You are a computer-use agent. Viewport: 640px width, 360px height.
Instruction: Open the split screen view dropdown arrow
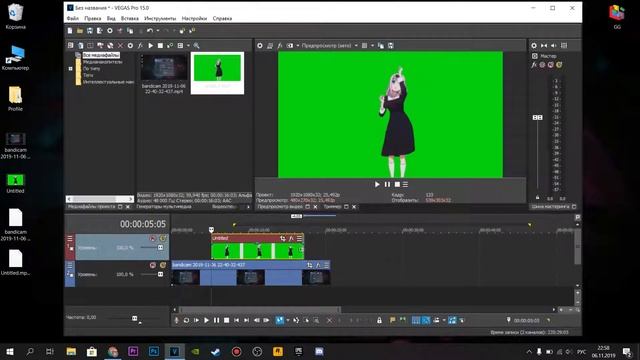click(298, 46)
